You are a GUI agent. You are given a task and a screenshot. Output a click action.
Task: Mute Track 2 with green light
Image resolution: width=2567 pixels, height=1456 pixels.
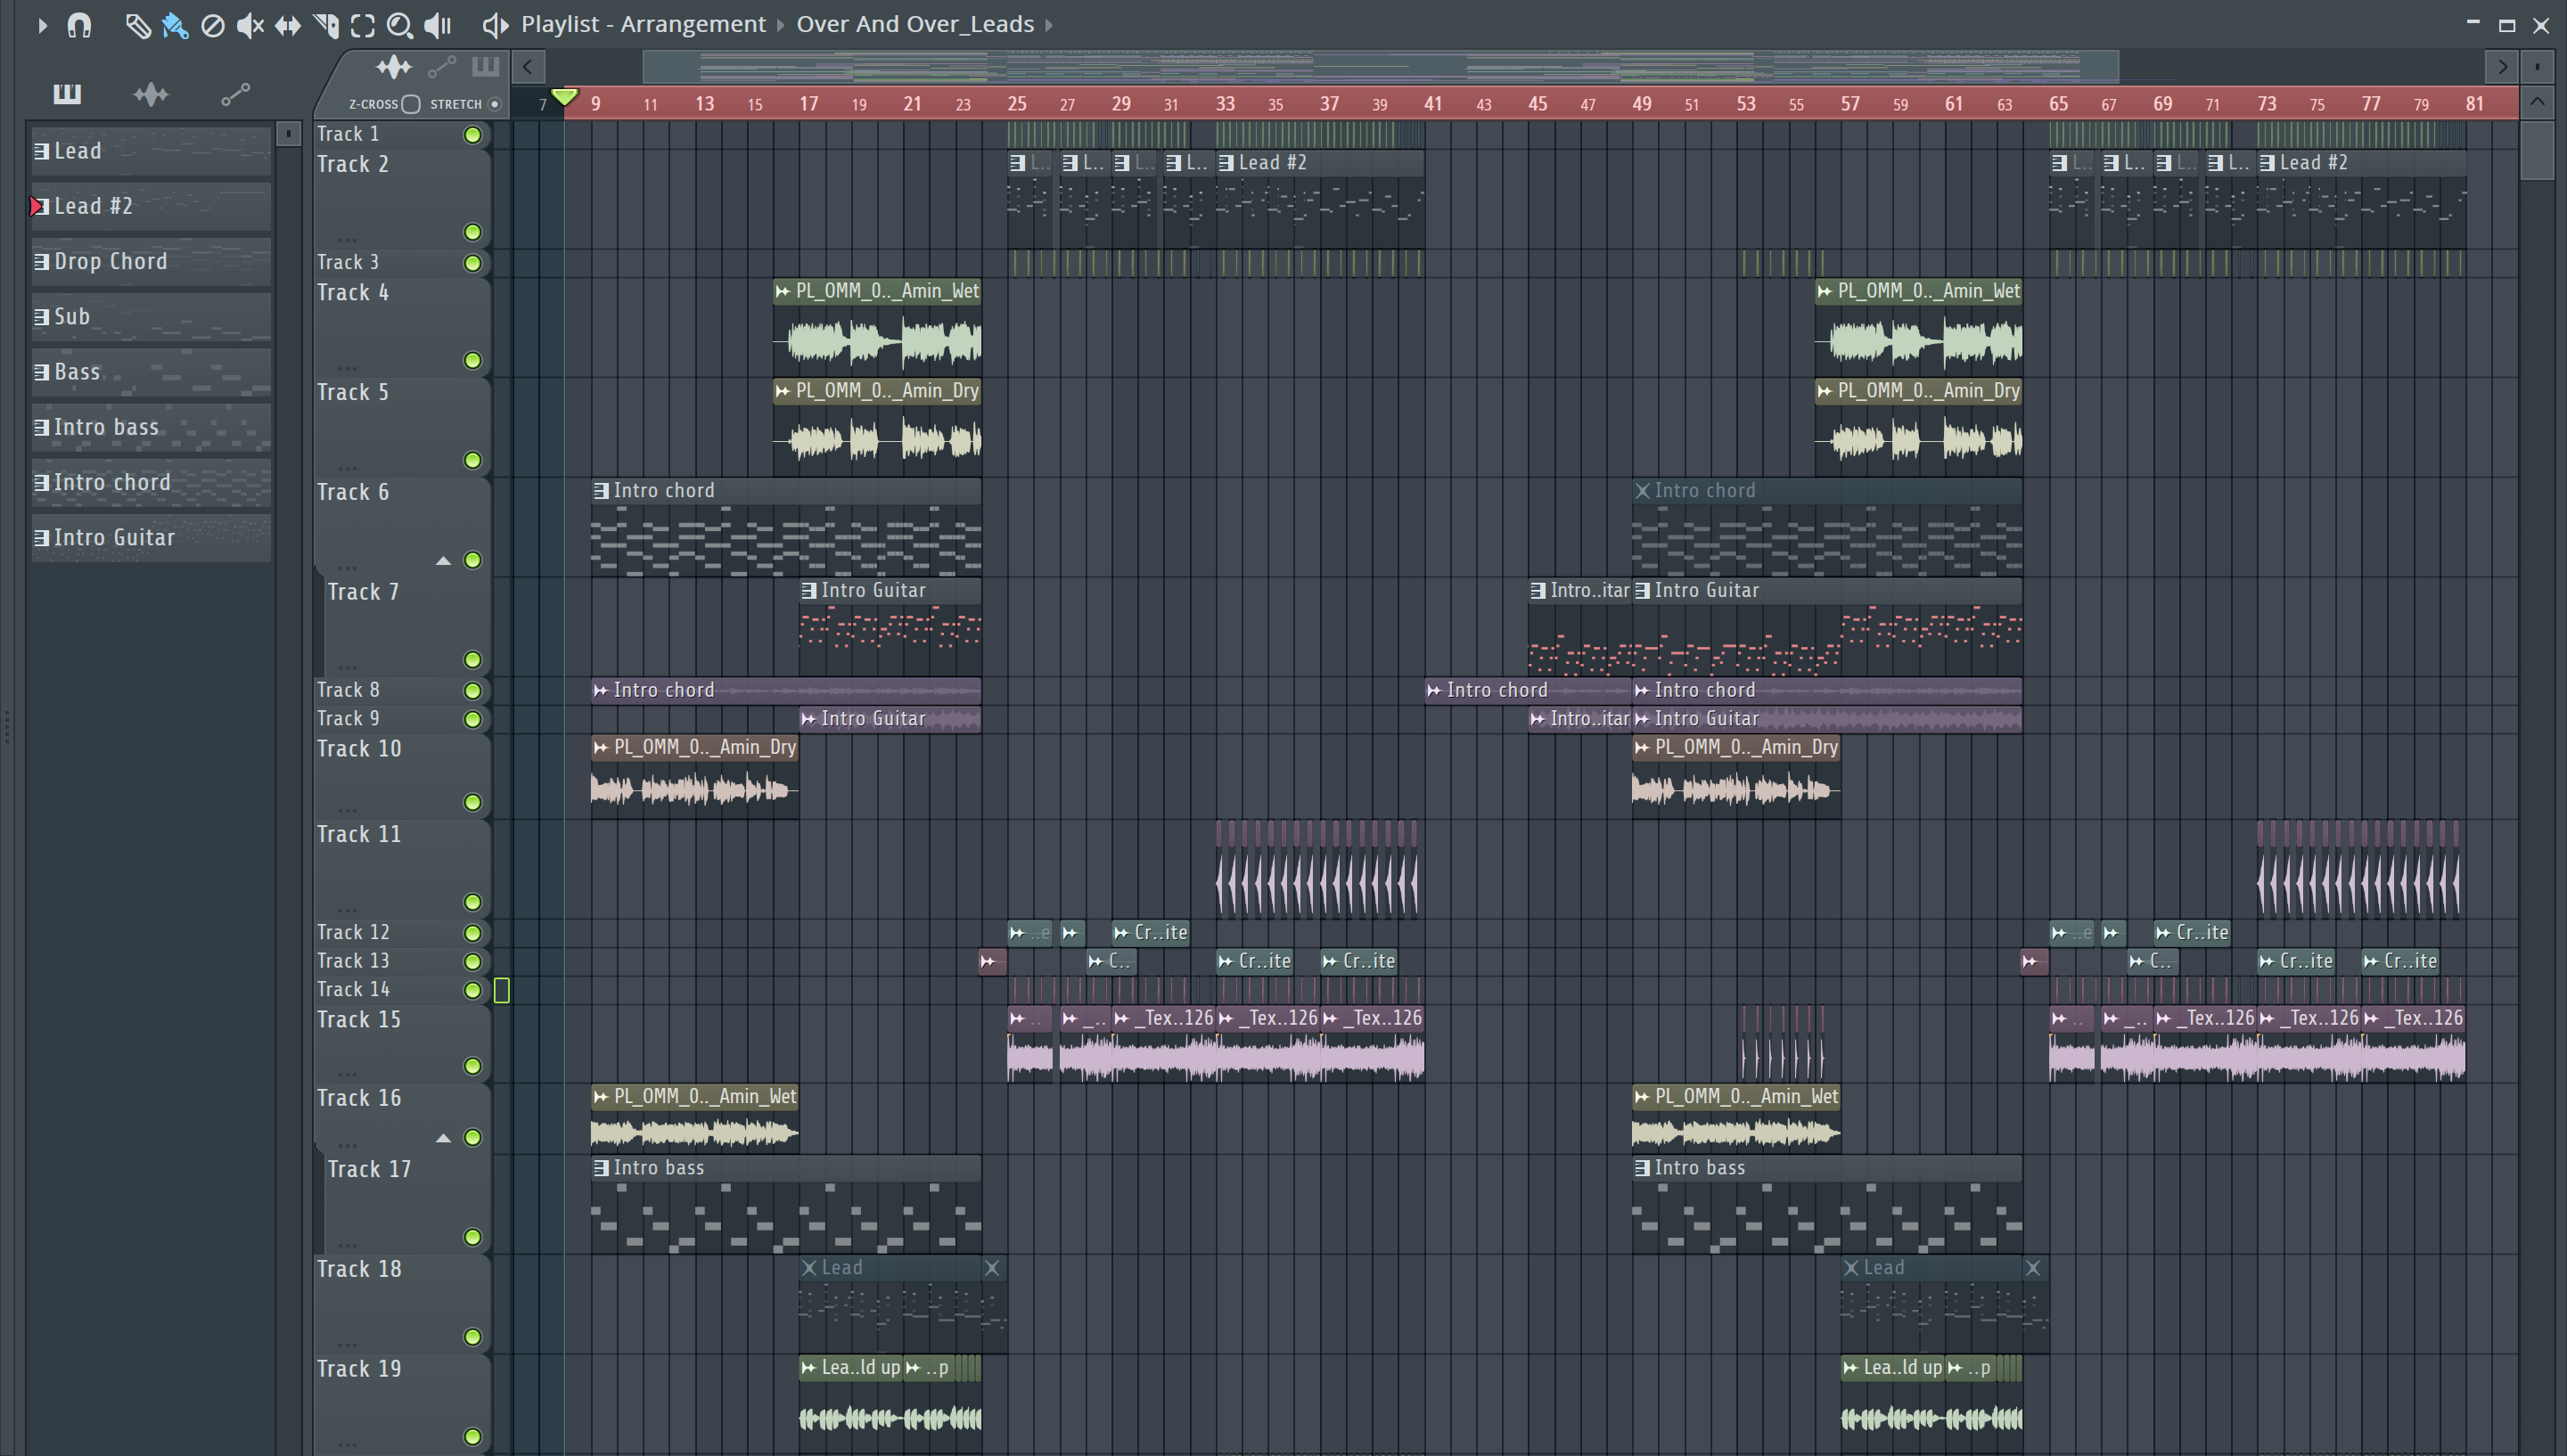[x=473, y=232]
